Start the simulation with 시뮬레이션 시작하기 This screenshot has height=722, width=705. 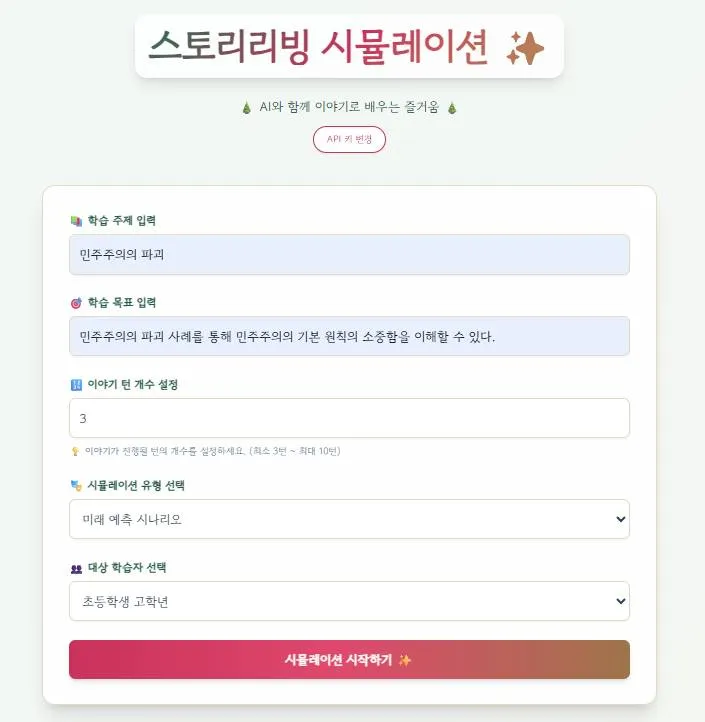(349, 660)
